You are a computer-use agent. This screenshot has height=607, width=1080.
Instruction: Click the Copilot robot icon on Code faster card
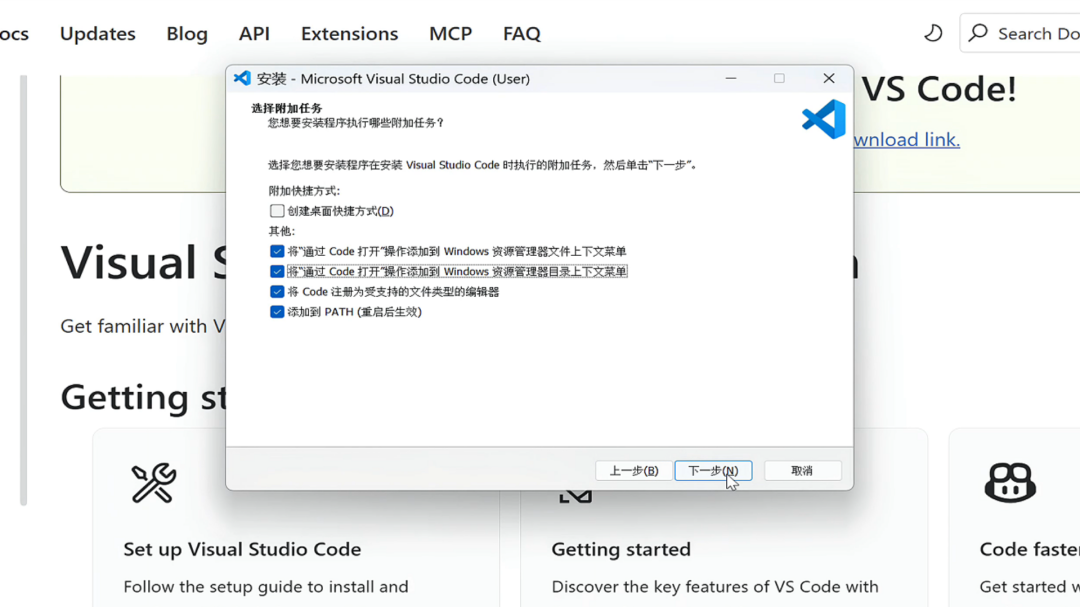tap(1010, 482)
